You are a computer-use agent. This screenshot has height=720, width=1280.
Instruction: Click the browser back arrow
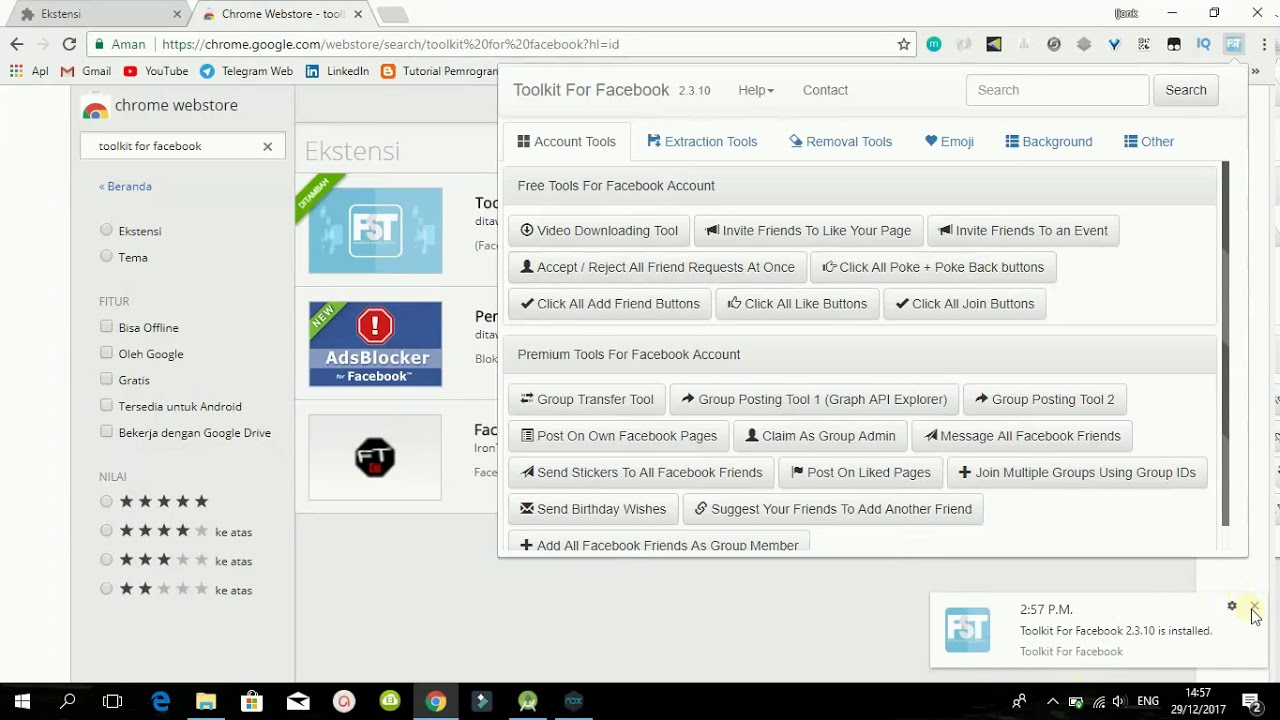point(16,44)
